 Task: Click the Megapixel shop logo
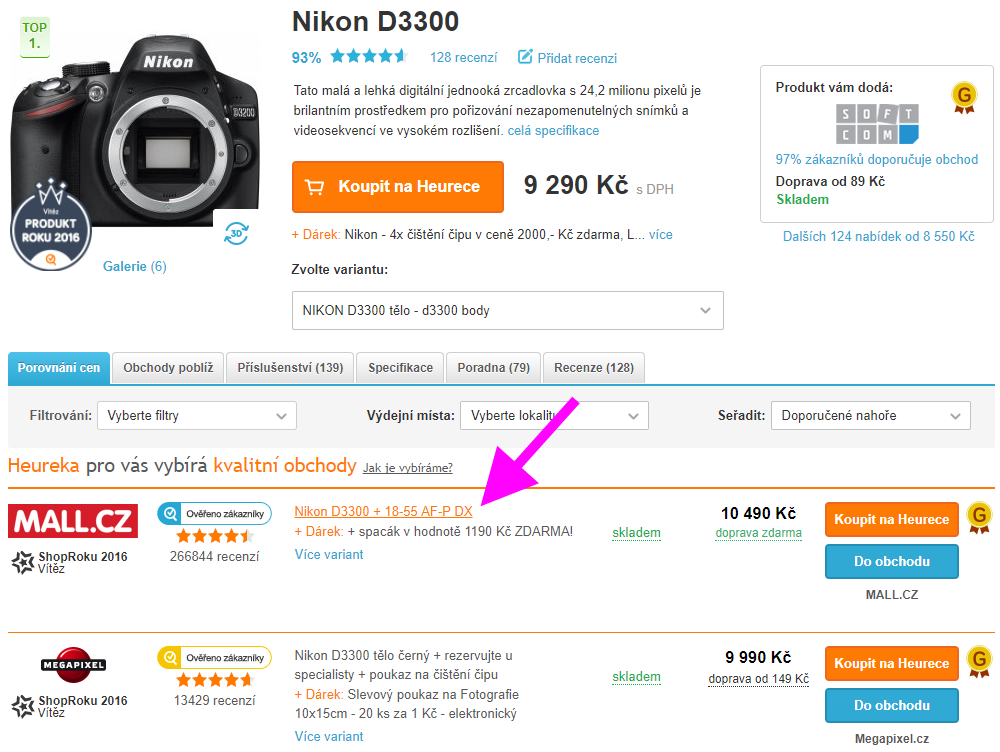pos(73,665)
